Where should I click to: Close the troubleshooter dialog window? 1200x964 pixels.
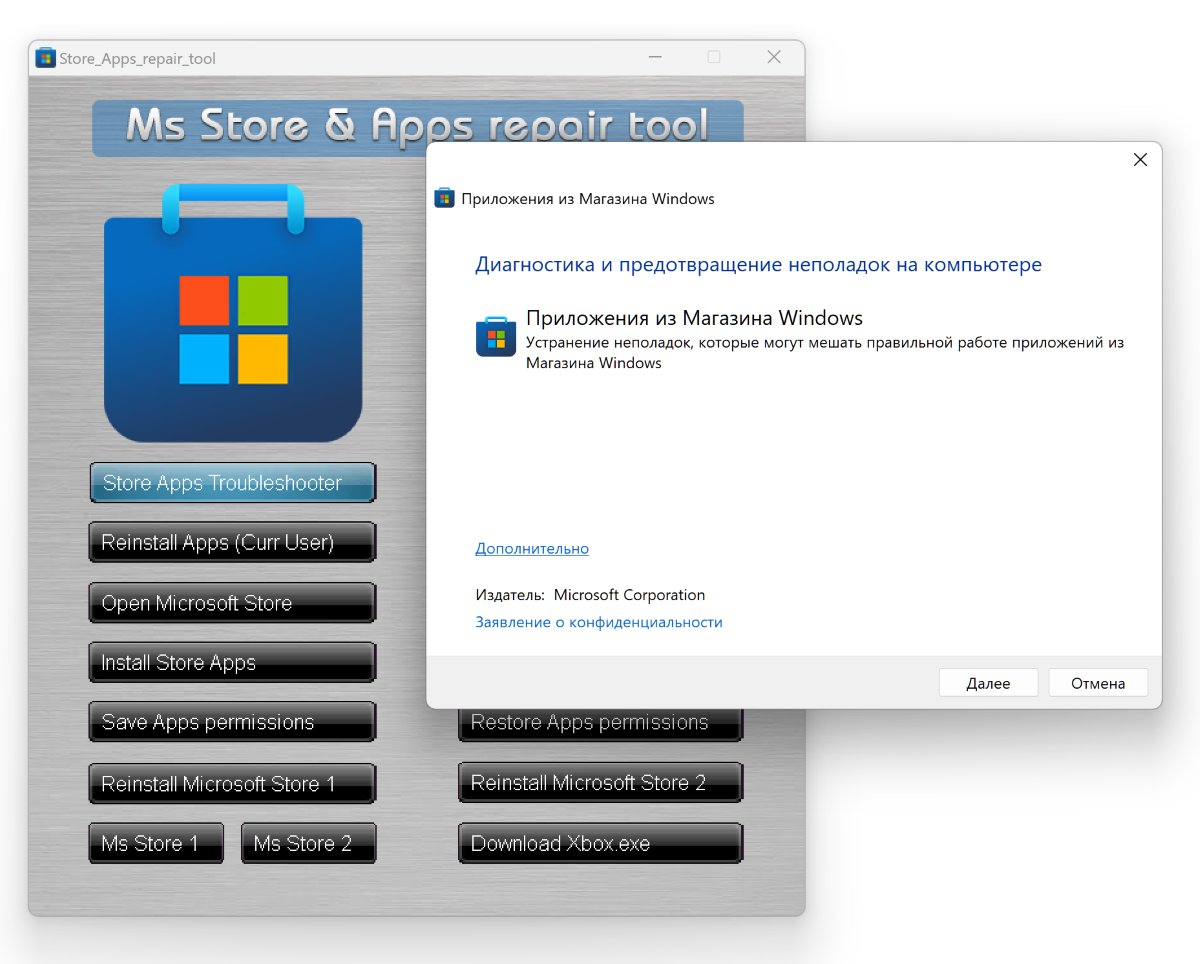[x=1140, y=160]
